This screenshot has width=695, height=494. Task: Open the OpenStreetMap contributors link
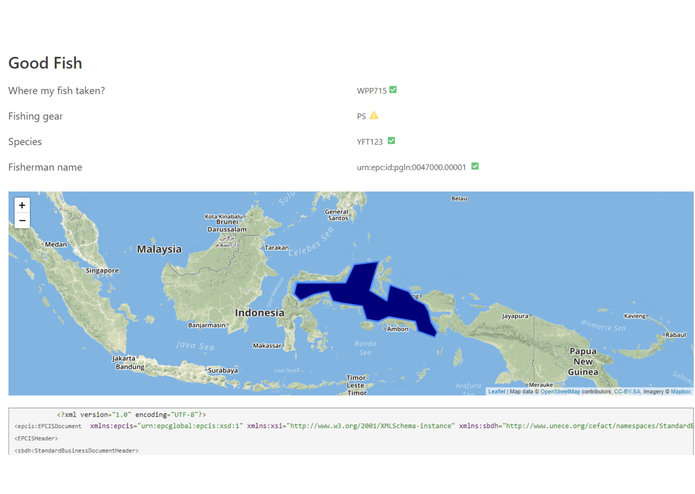[x=560, y=392]
